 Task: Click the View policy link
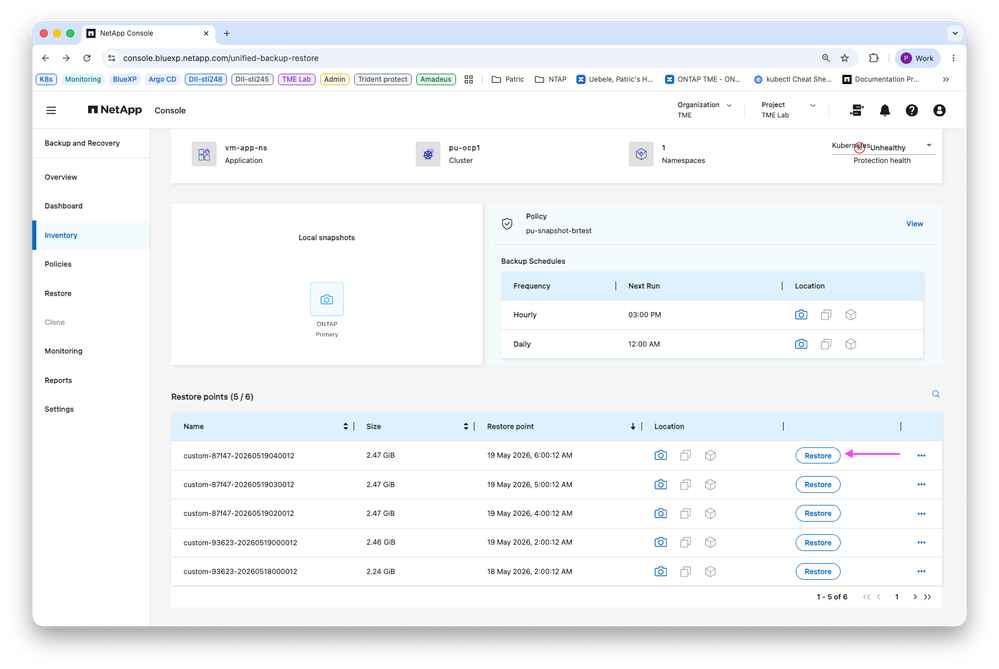[x=914, y=224]
